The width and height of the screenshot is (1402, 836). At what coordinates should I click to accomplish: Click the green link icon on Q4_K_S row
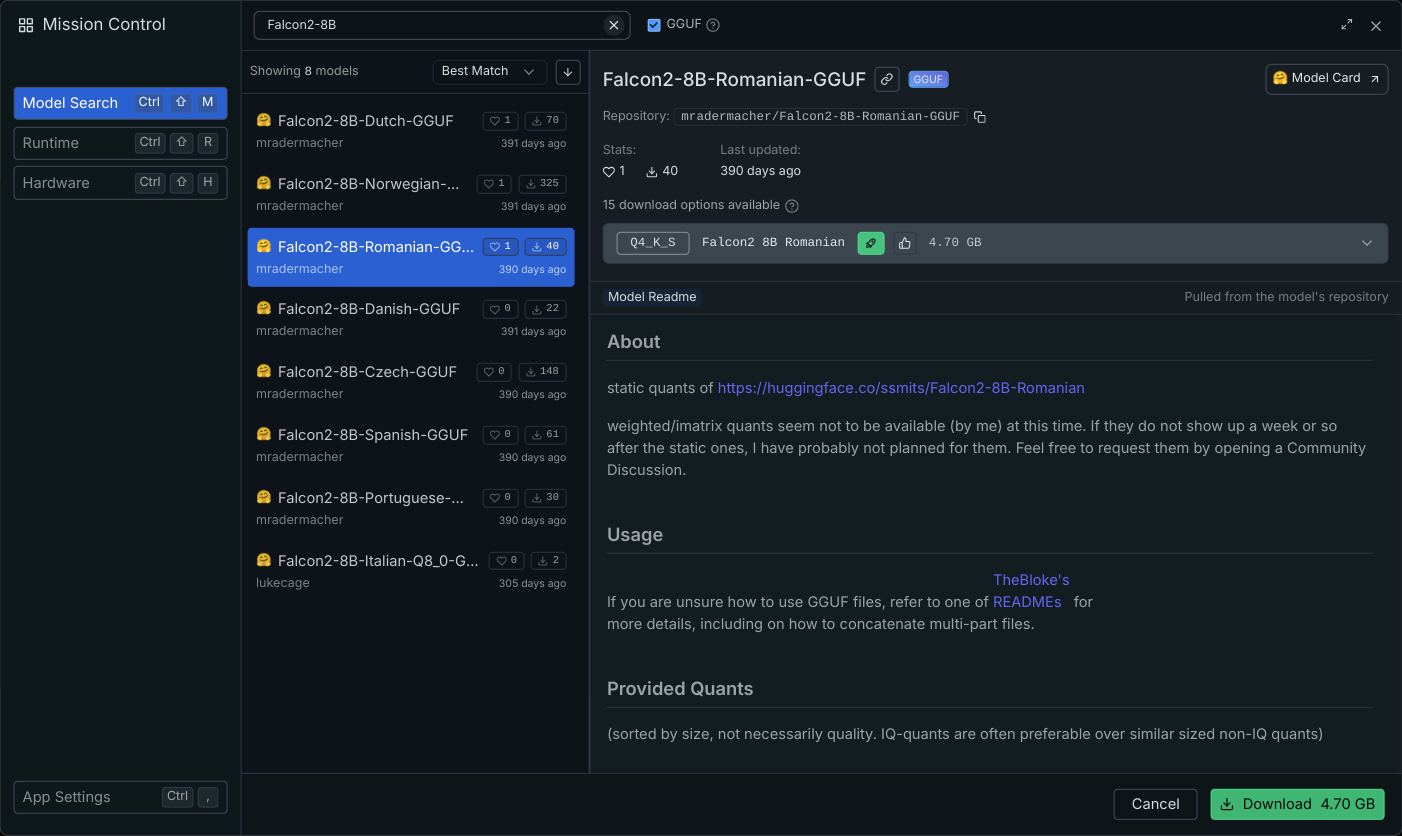point(870,243)
